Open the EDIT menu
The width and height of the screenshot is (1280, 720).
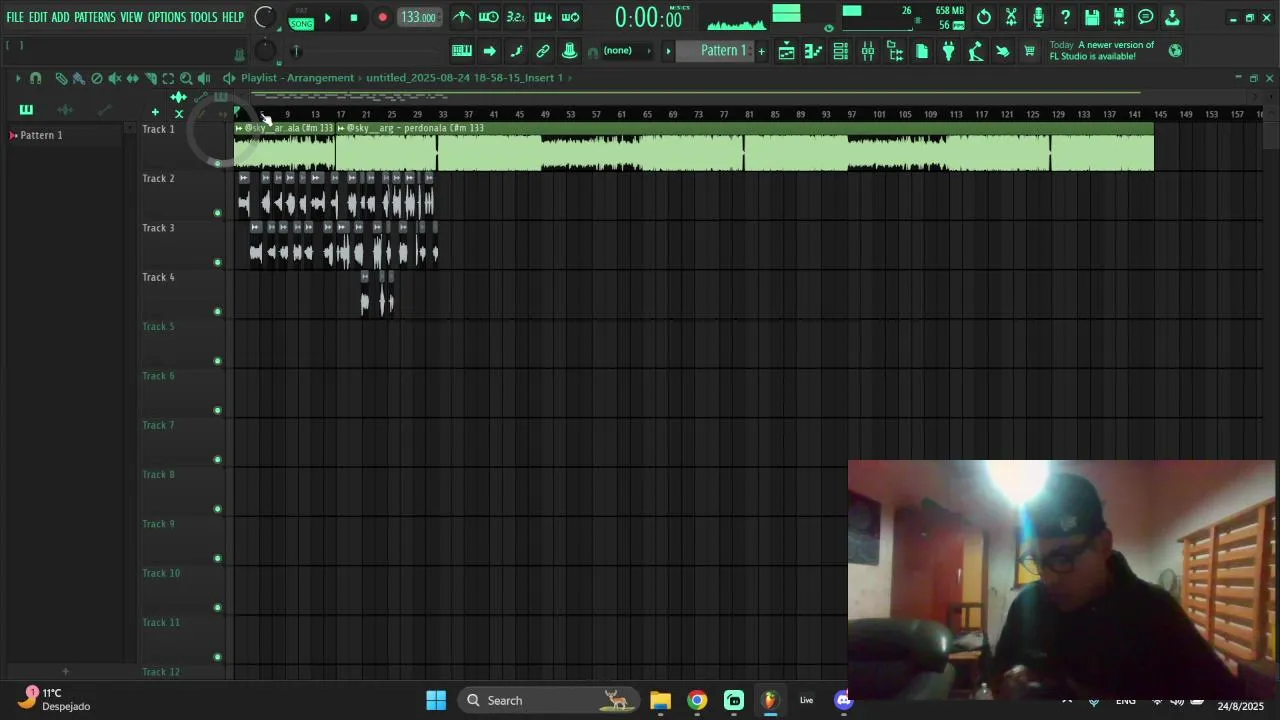click(38, 17)
